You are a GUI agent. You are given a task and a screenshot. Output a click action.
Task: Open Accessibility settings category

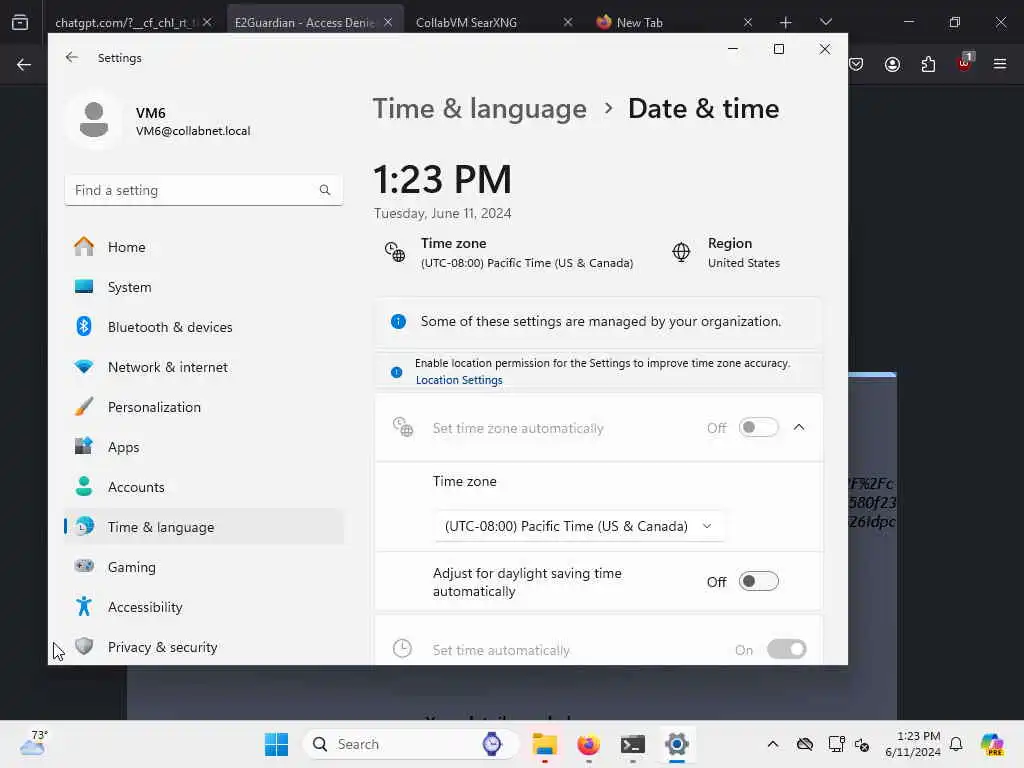204,607
